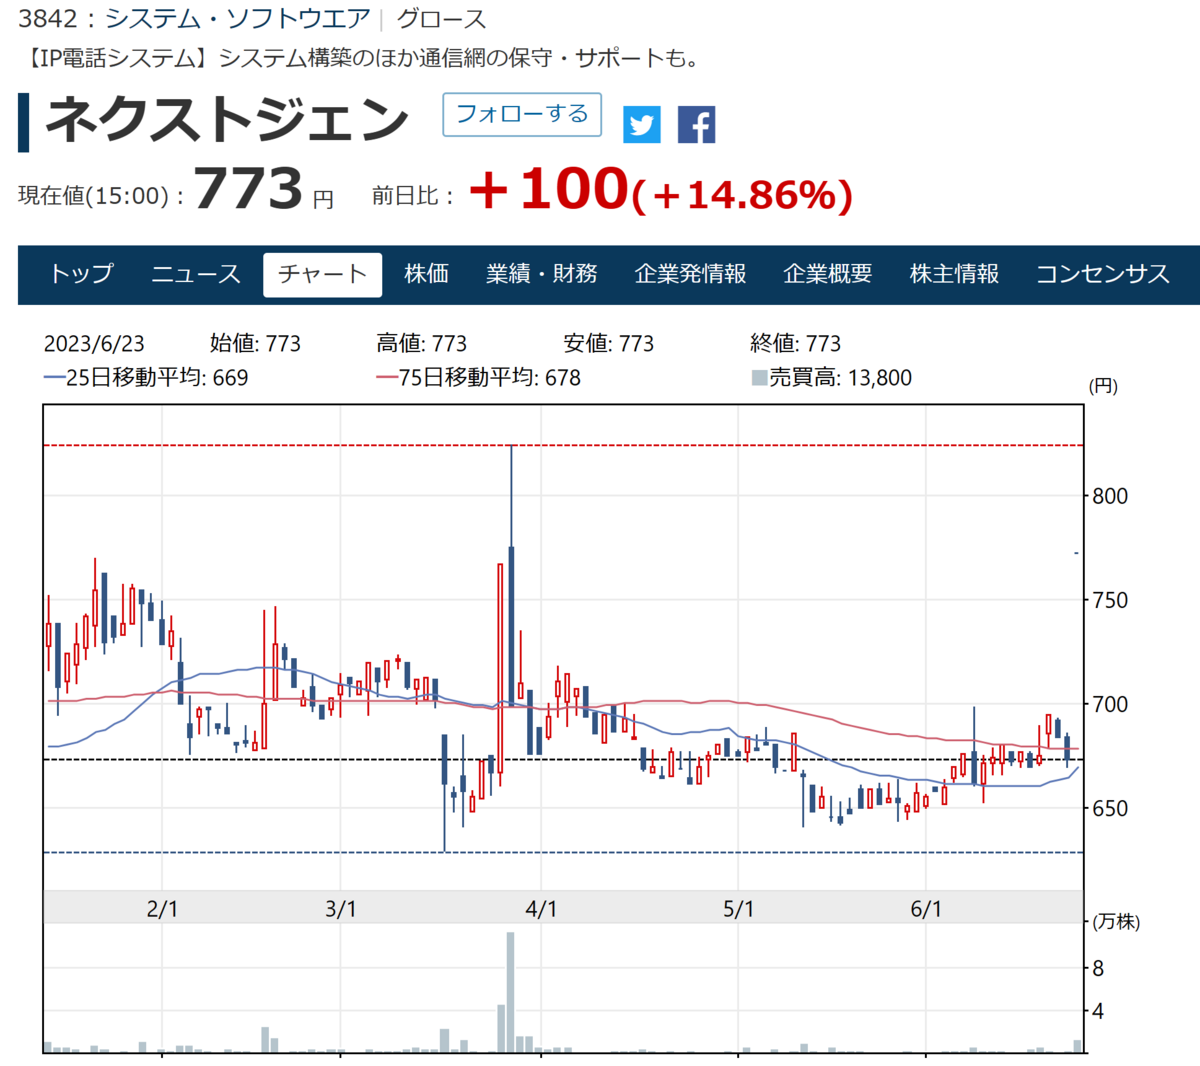Click the company description text about IP電話システム
Screen dimensions: 1200x1066
[x=362, y=59]
